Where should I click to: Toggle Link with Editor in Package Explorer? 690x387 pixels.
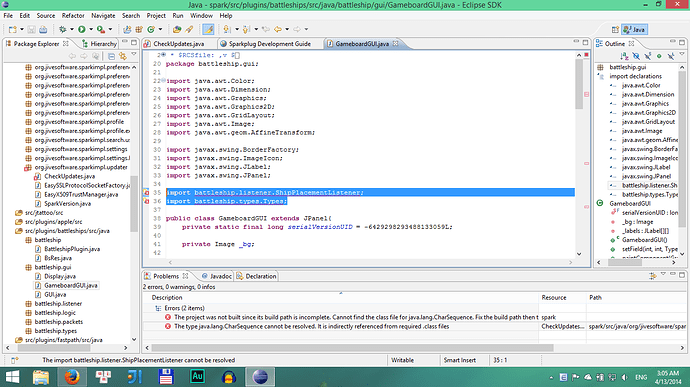(x=123, y=56)
